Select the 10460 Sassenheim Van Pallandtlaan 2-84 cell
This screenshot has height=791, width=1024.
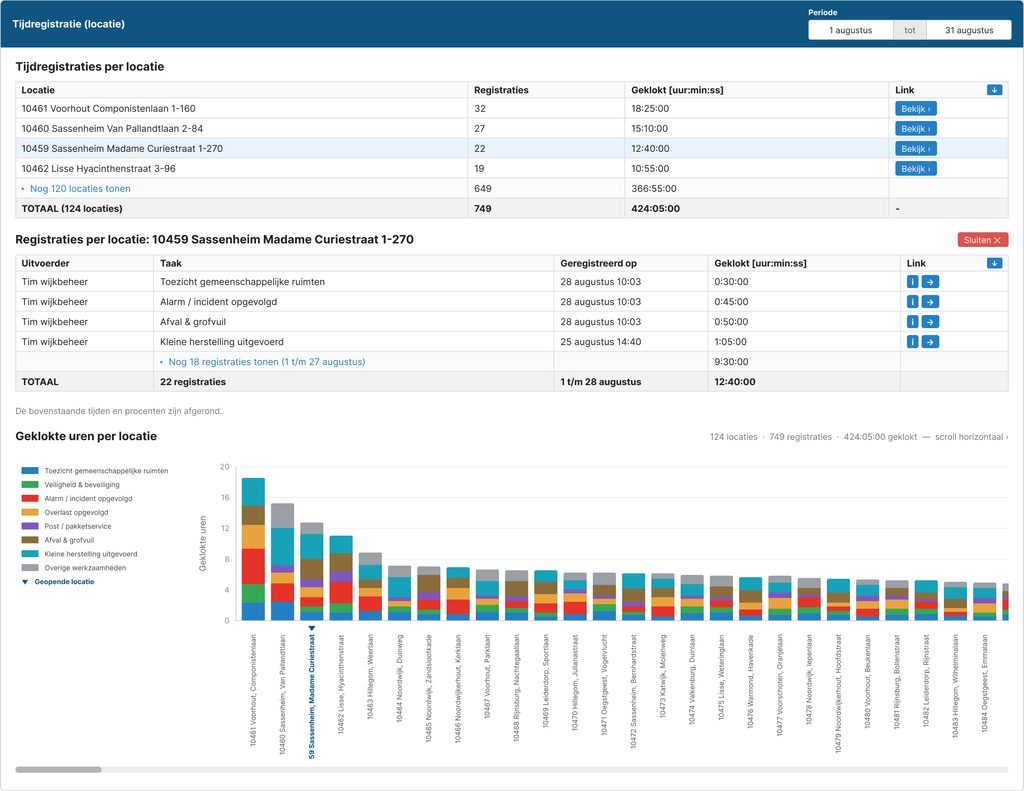[x=241, y=129]
